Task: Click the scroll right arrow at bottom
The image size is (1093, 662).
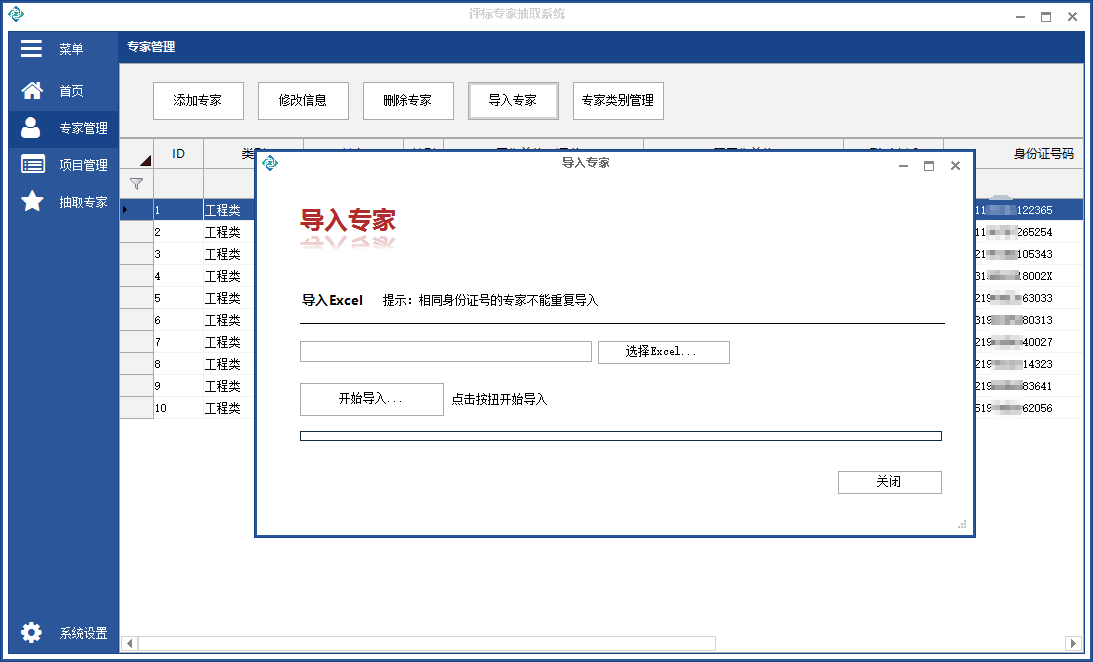Action: click(1073, 643)
